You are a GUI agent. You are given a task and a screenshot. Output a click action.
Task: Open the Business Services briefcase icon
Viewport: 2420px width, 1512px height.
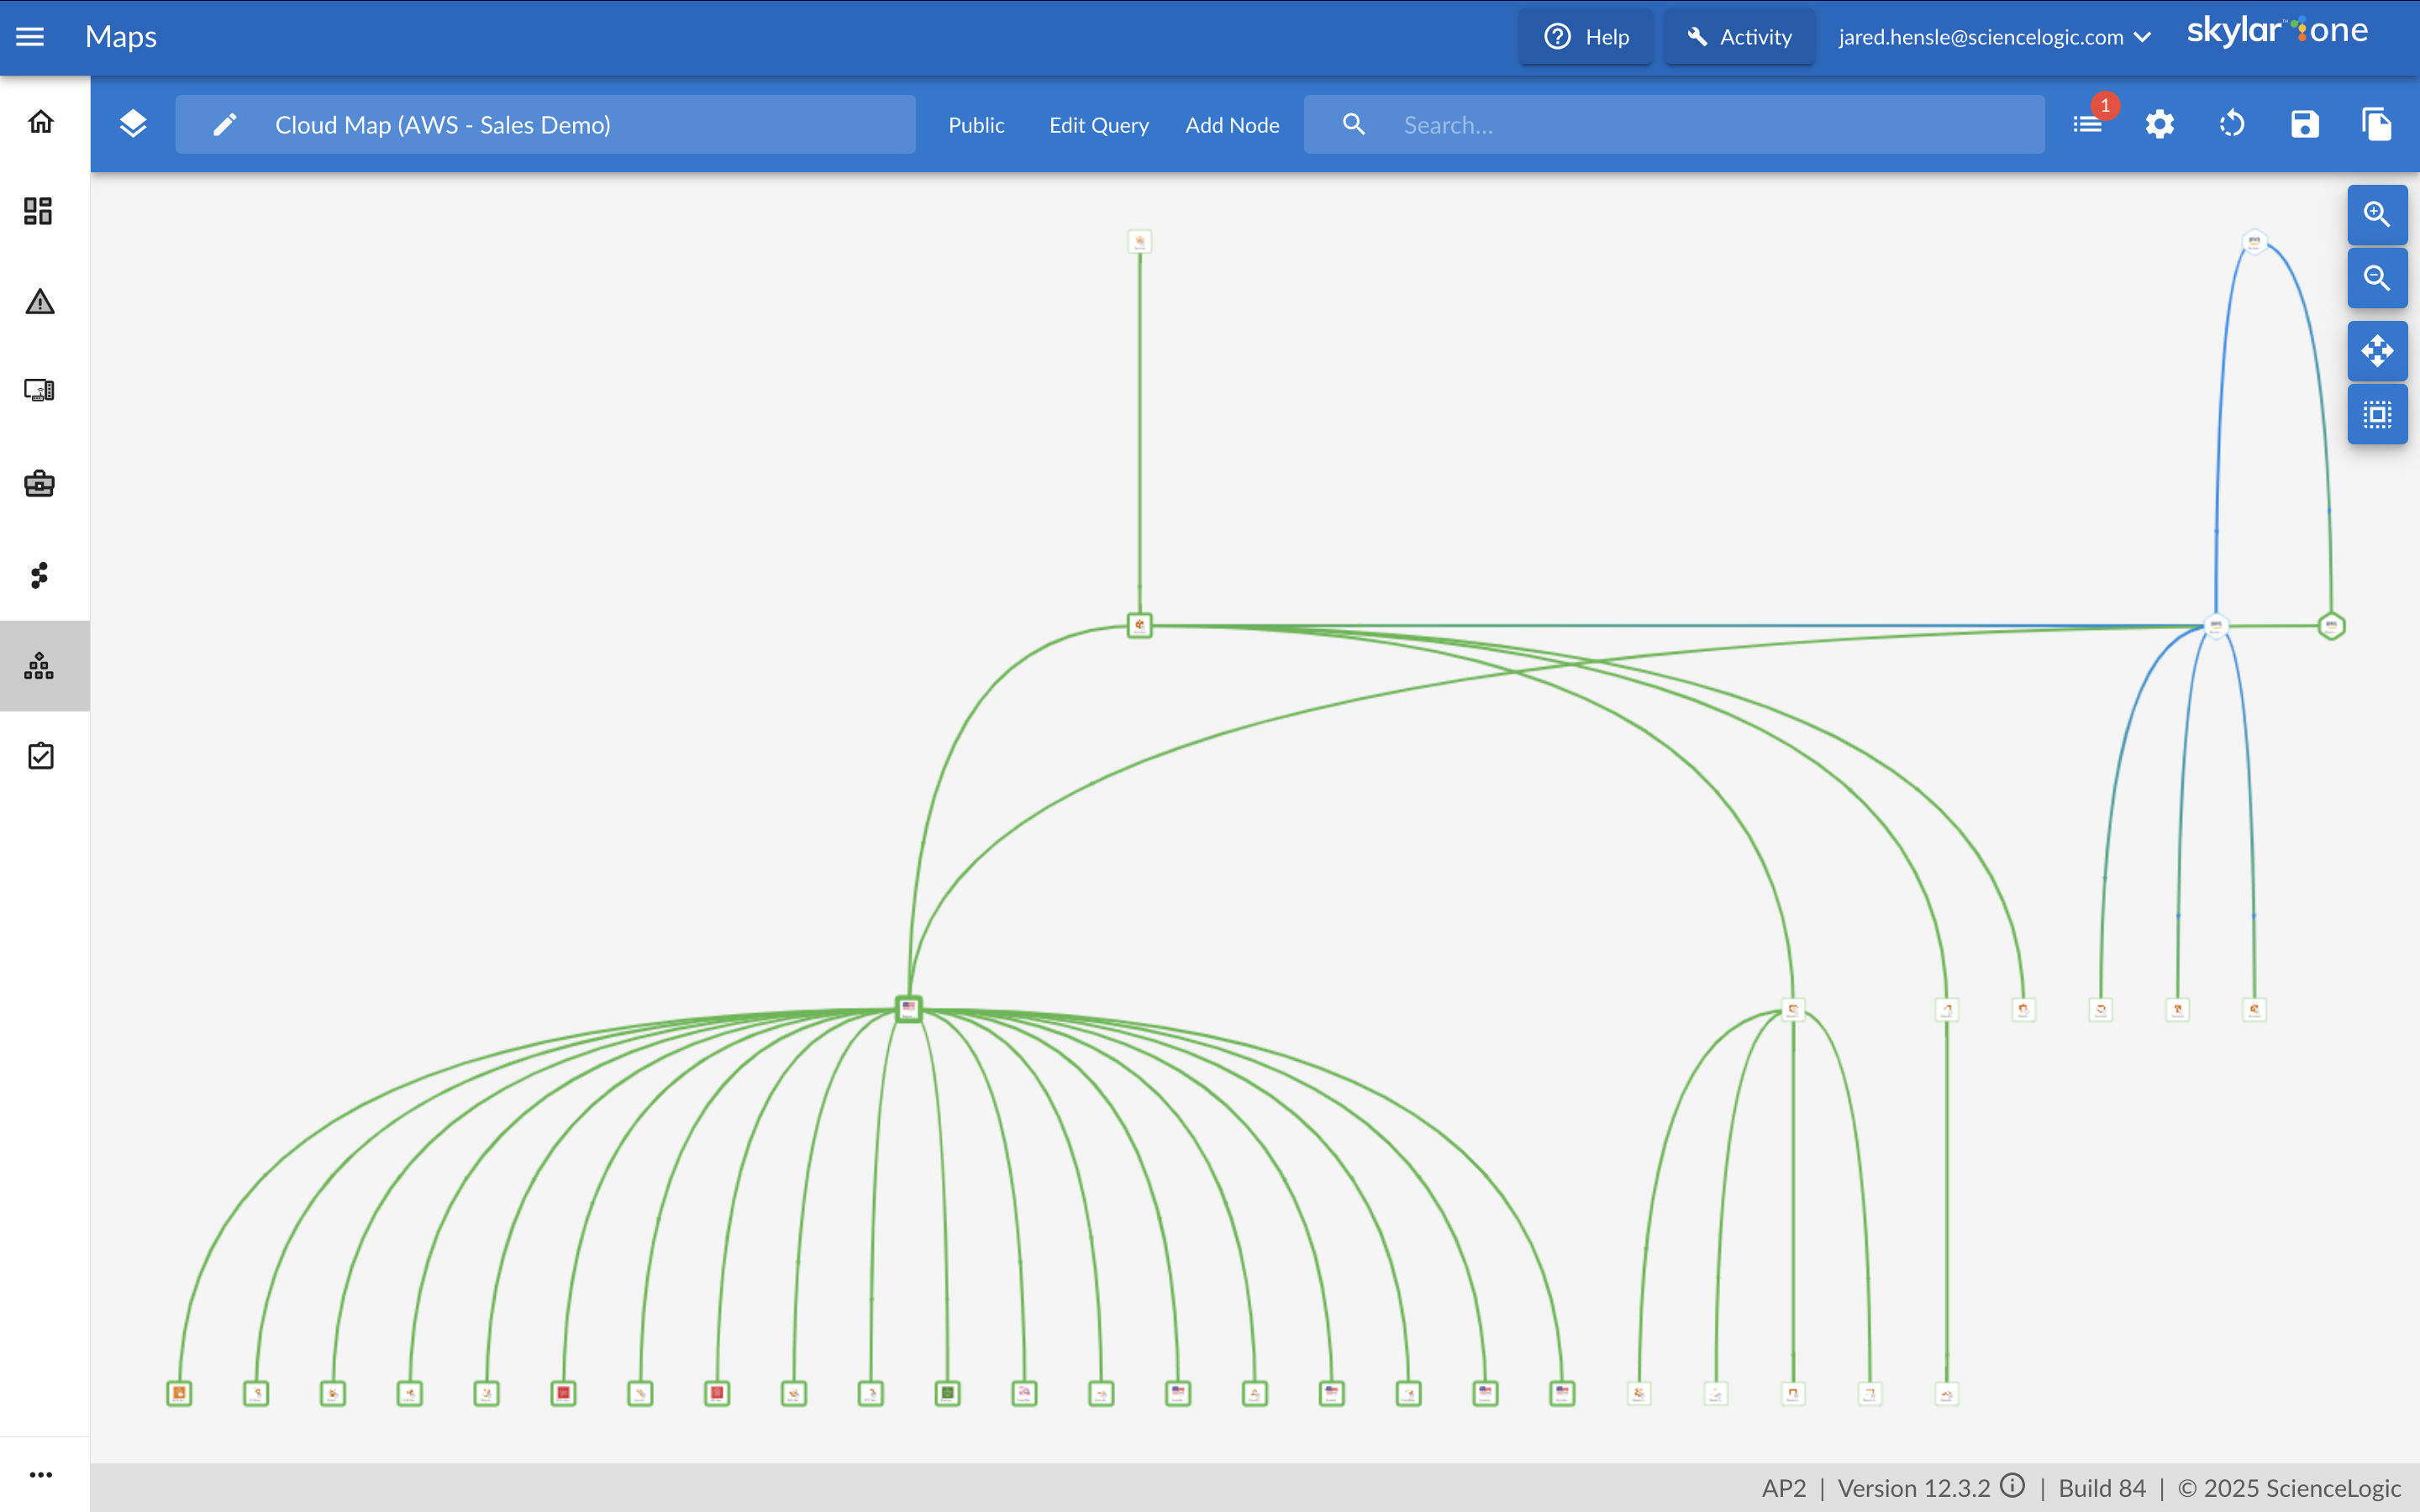coord(39,484)
